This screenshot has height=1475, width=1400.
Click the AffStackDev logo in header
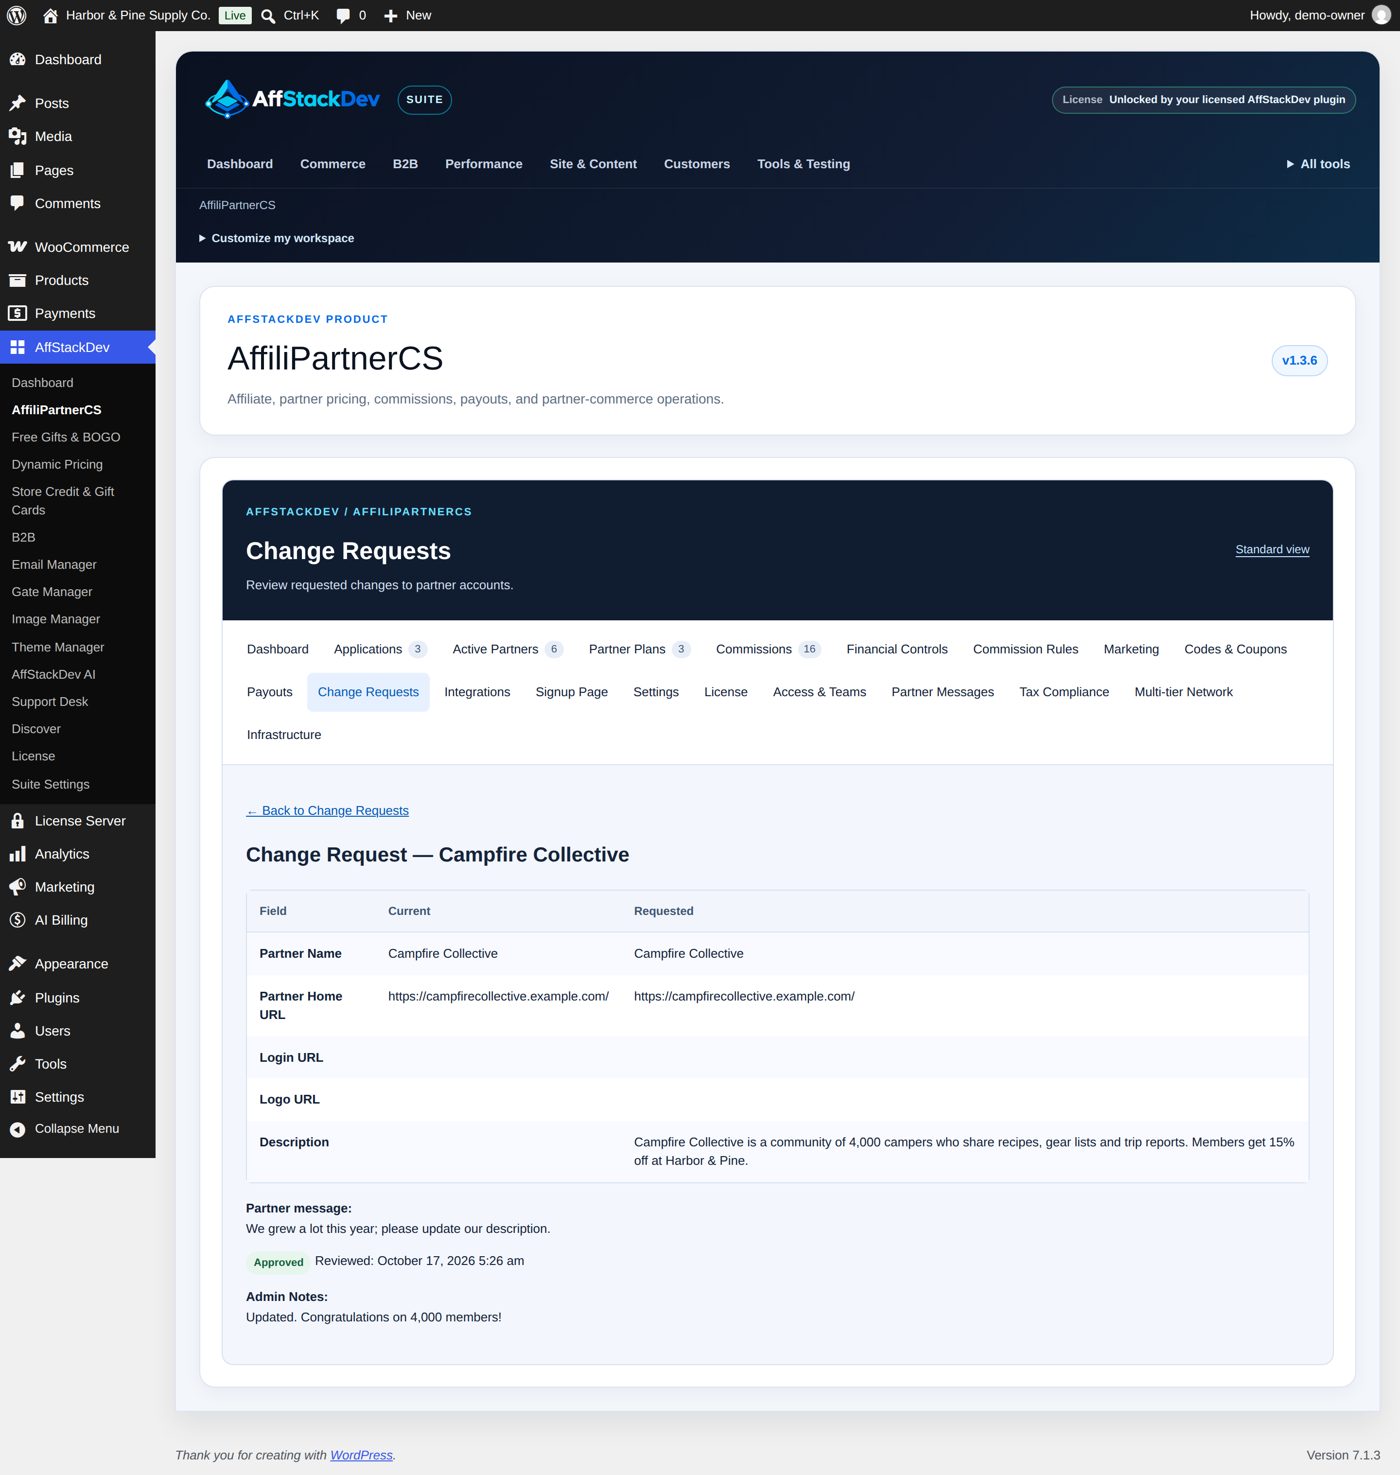pyautogui.click(x=292, y=99)
